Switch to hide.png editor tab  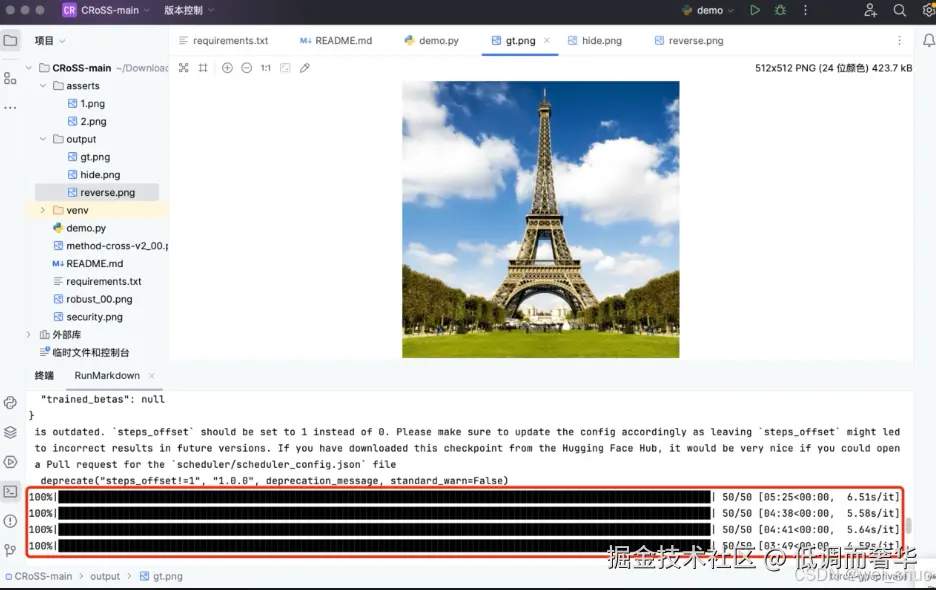(595, 41)
